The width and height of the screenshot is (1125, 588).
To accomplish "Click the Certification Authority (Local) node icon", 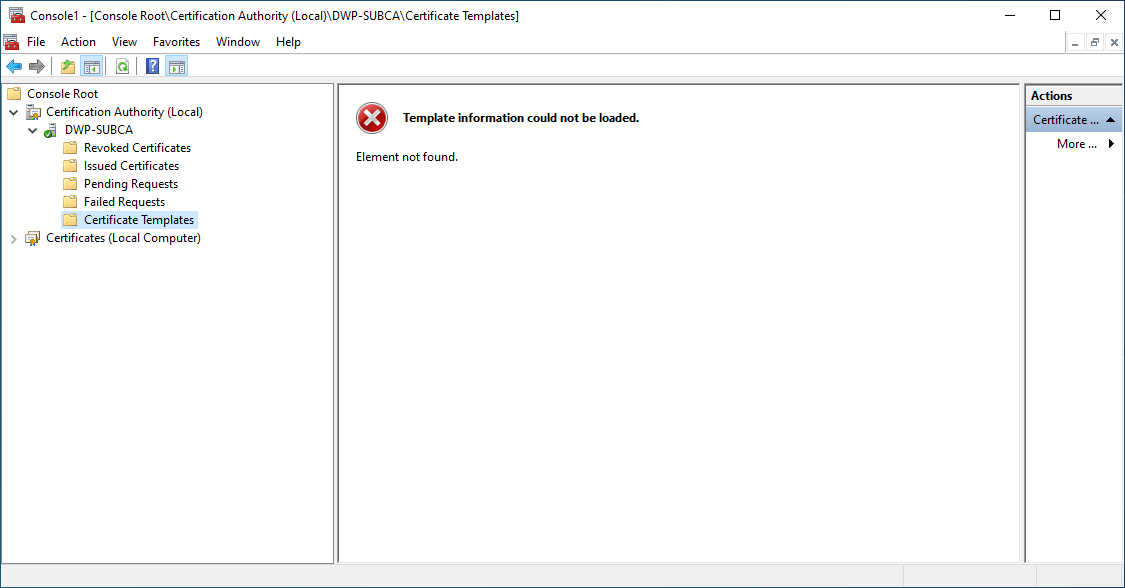I will (x=33, y=112).
